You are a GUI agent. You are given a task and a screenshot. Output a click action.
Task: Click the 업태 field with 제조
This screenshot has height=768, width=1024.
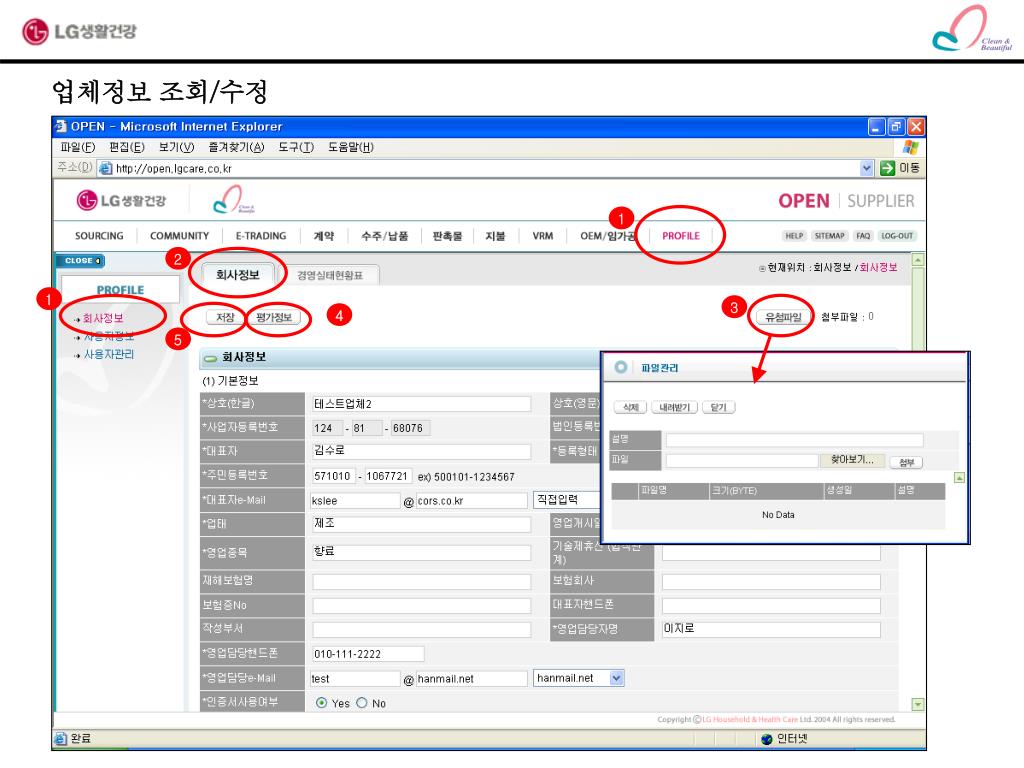(421, 524)
